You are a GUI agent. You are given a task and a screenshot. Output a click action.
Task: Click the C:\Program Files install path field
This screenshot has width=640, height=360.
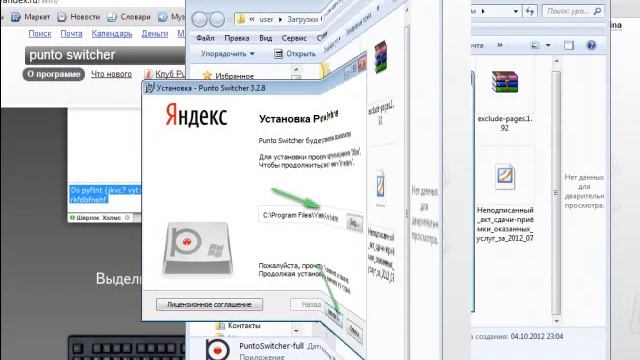point(300,216)
